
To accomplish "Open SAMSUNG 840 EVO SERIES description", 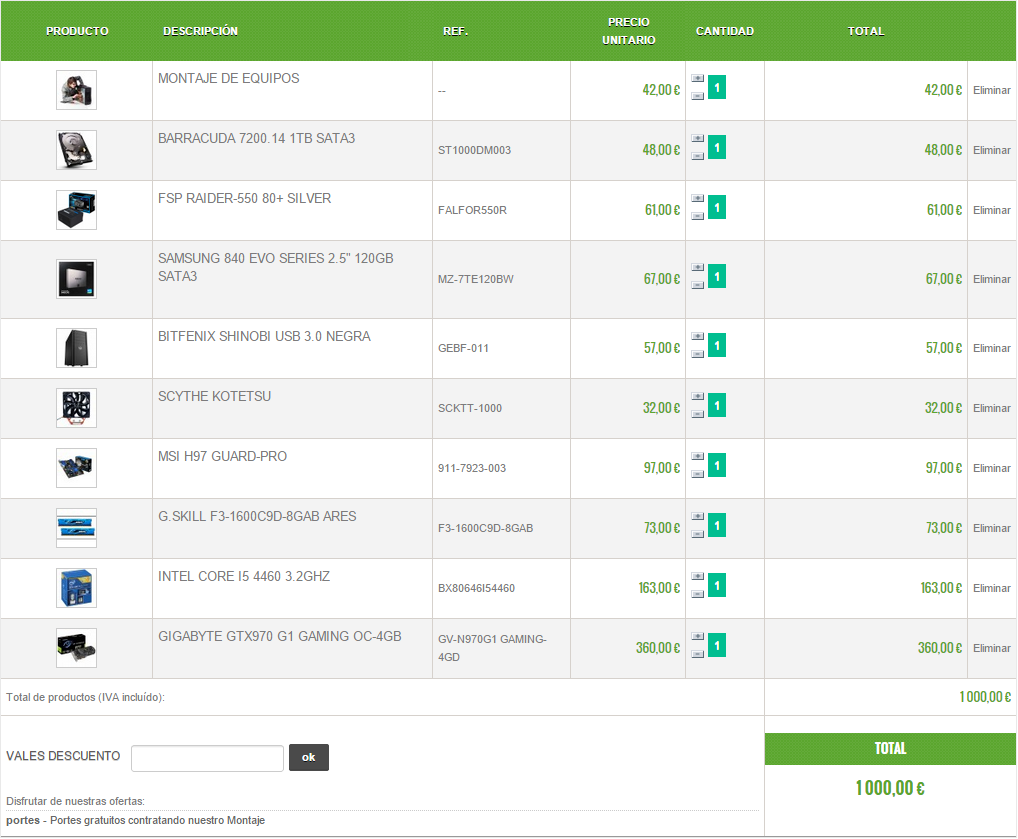I will [275, 268].
